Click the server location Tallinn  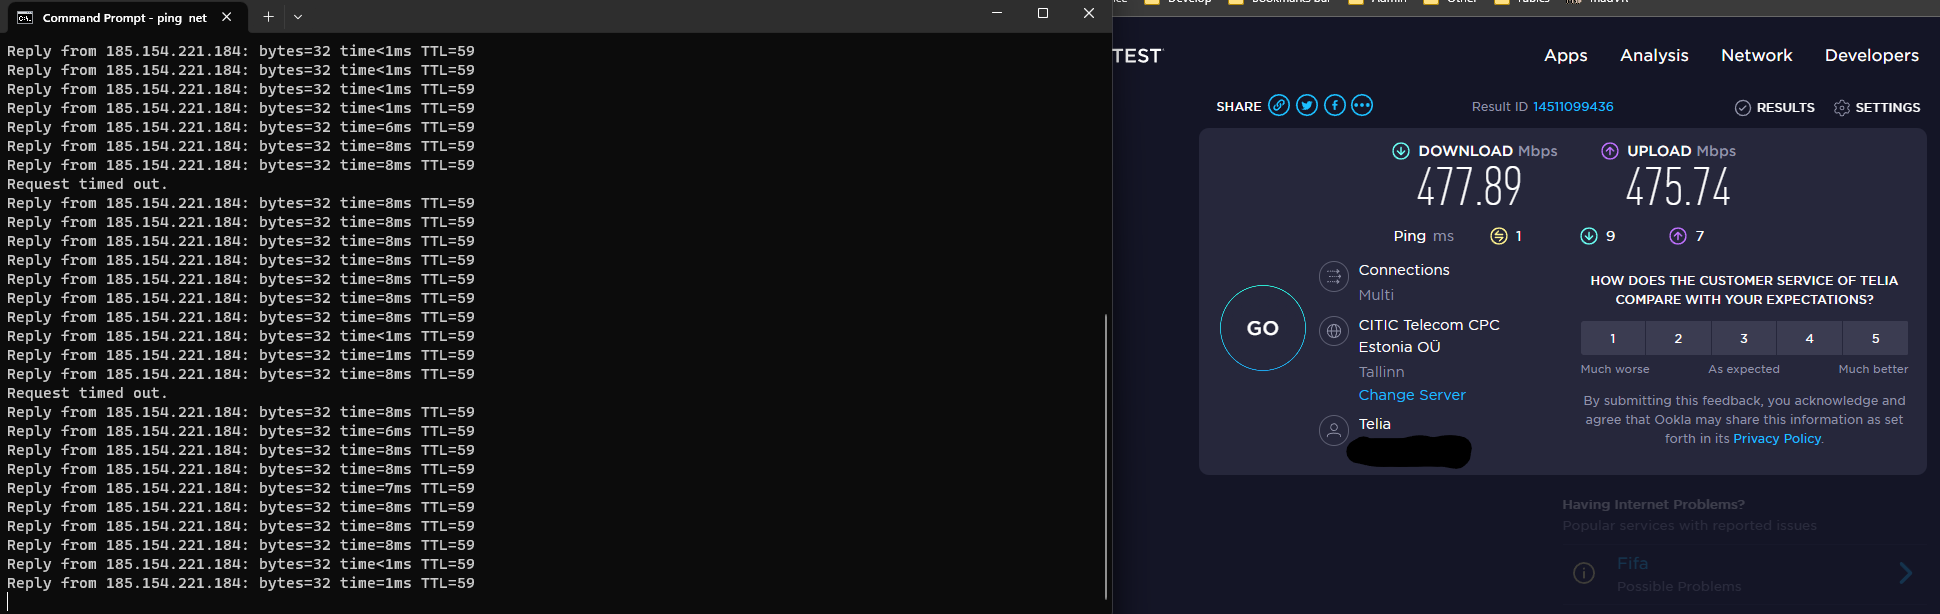1381,372
